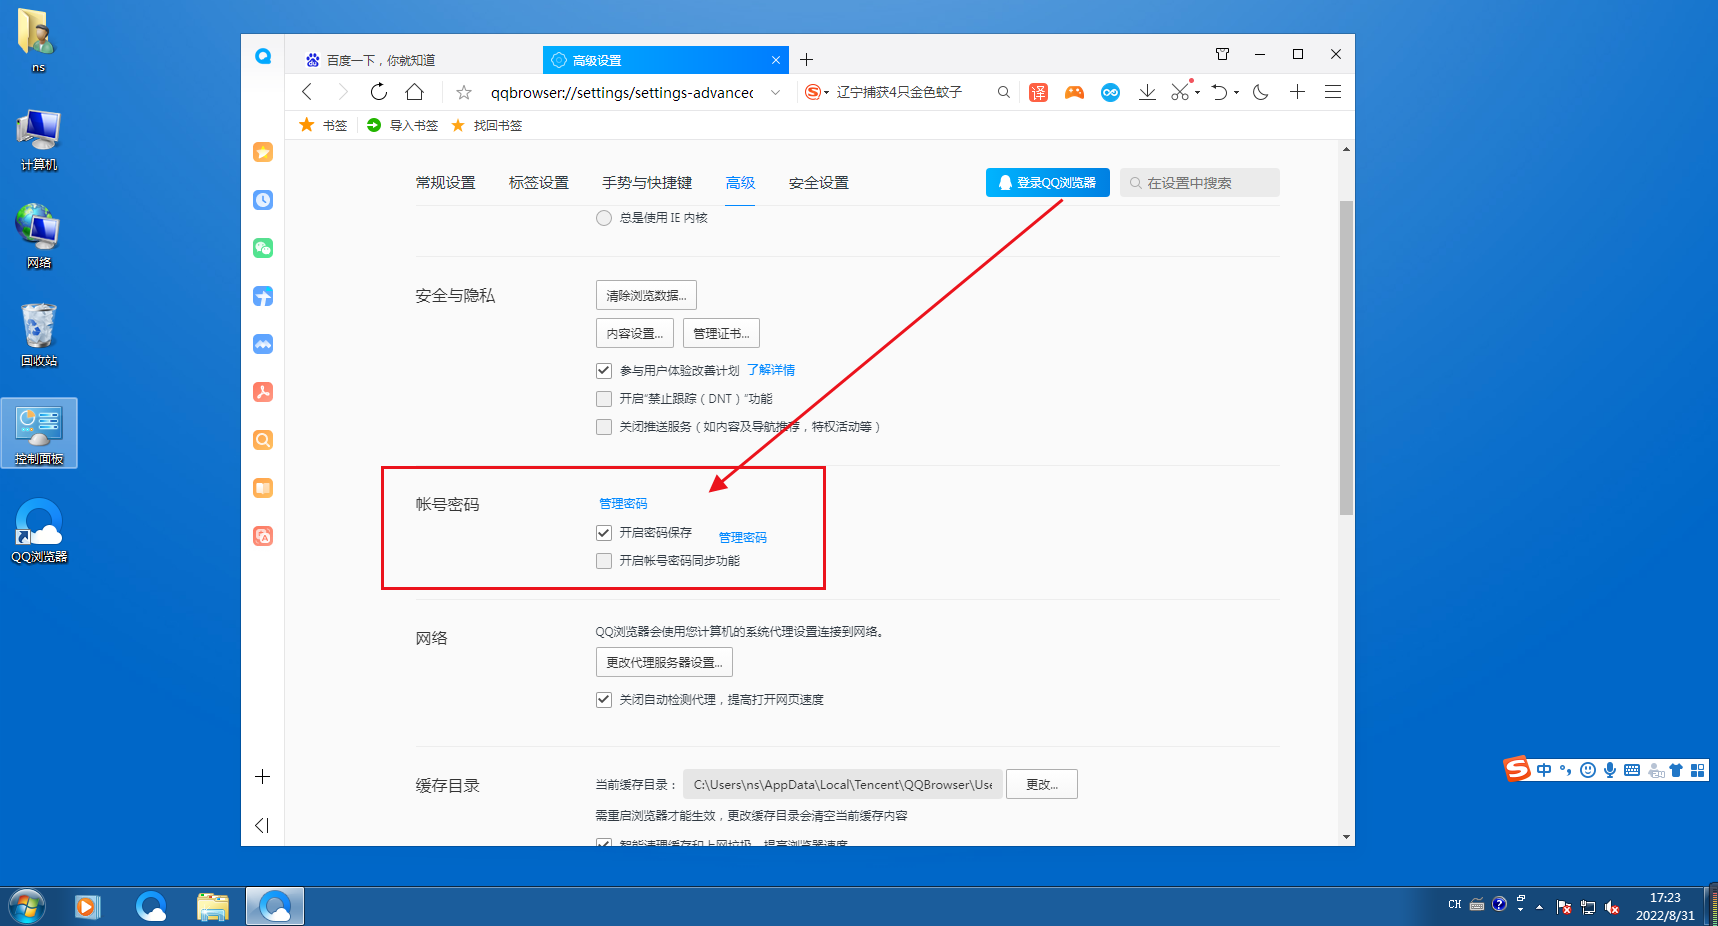Click the Sogou IME microphone icon
The image size is (1718, 926).
tap(1610, 770)
